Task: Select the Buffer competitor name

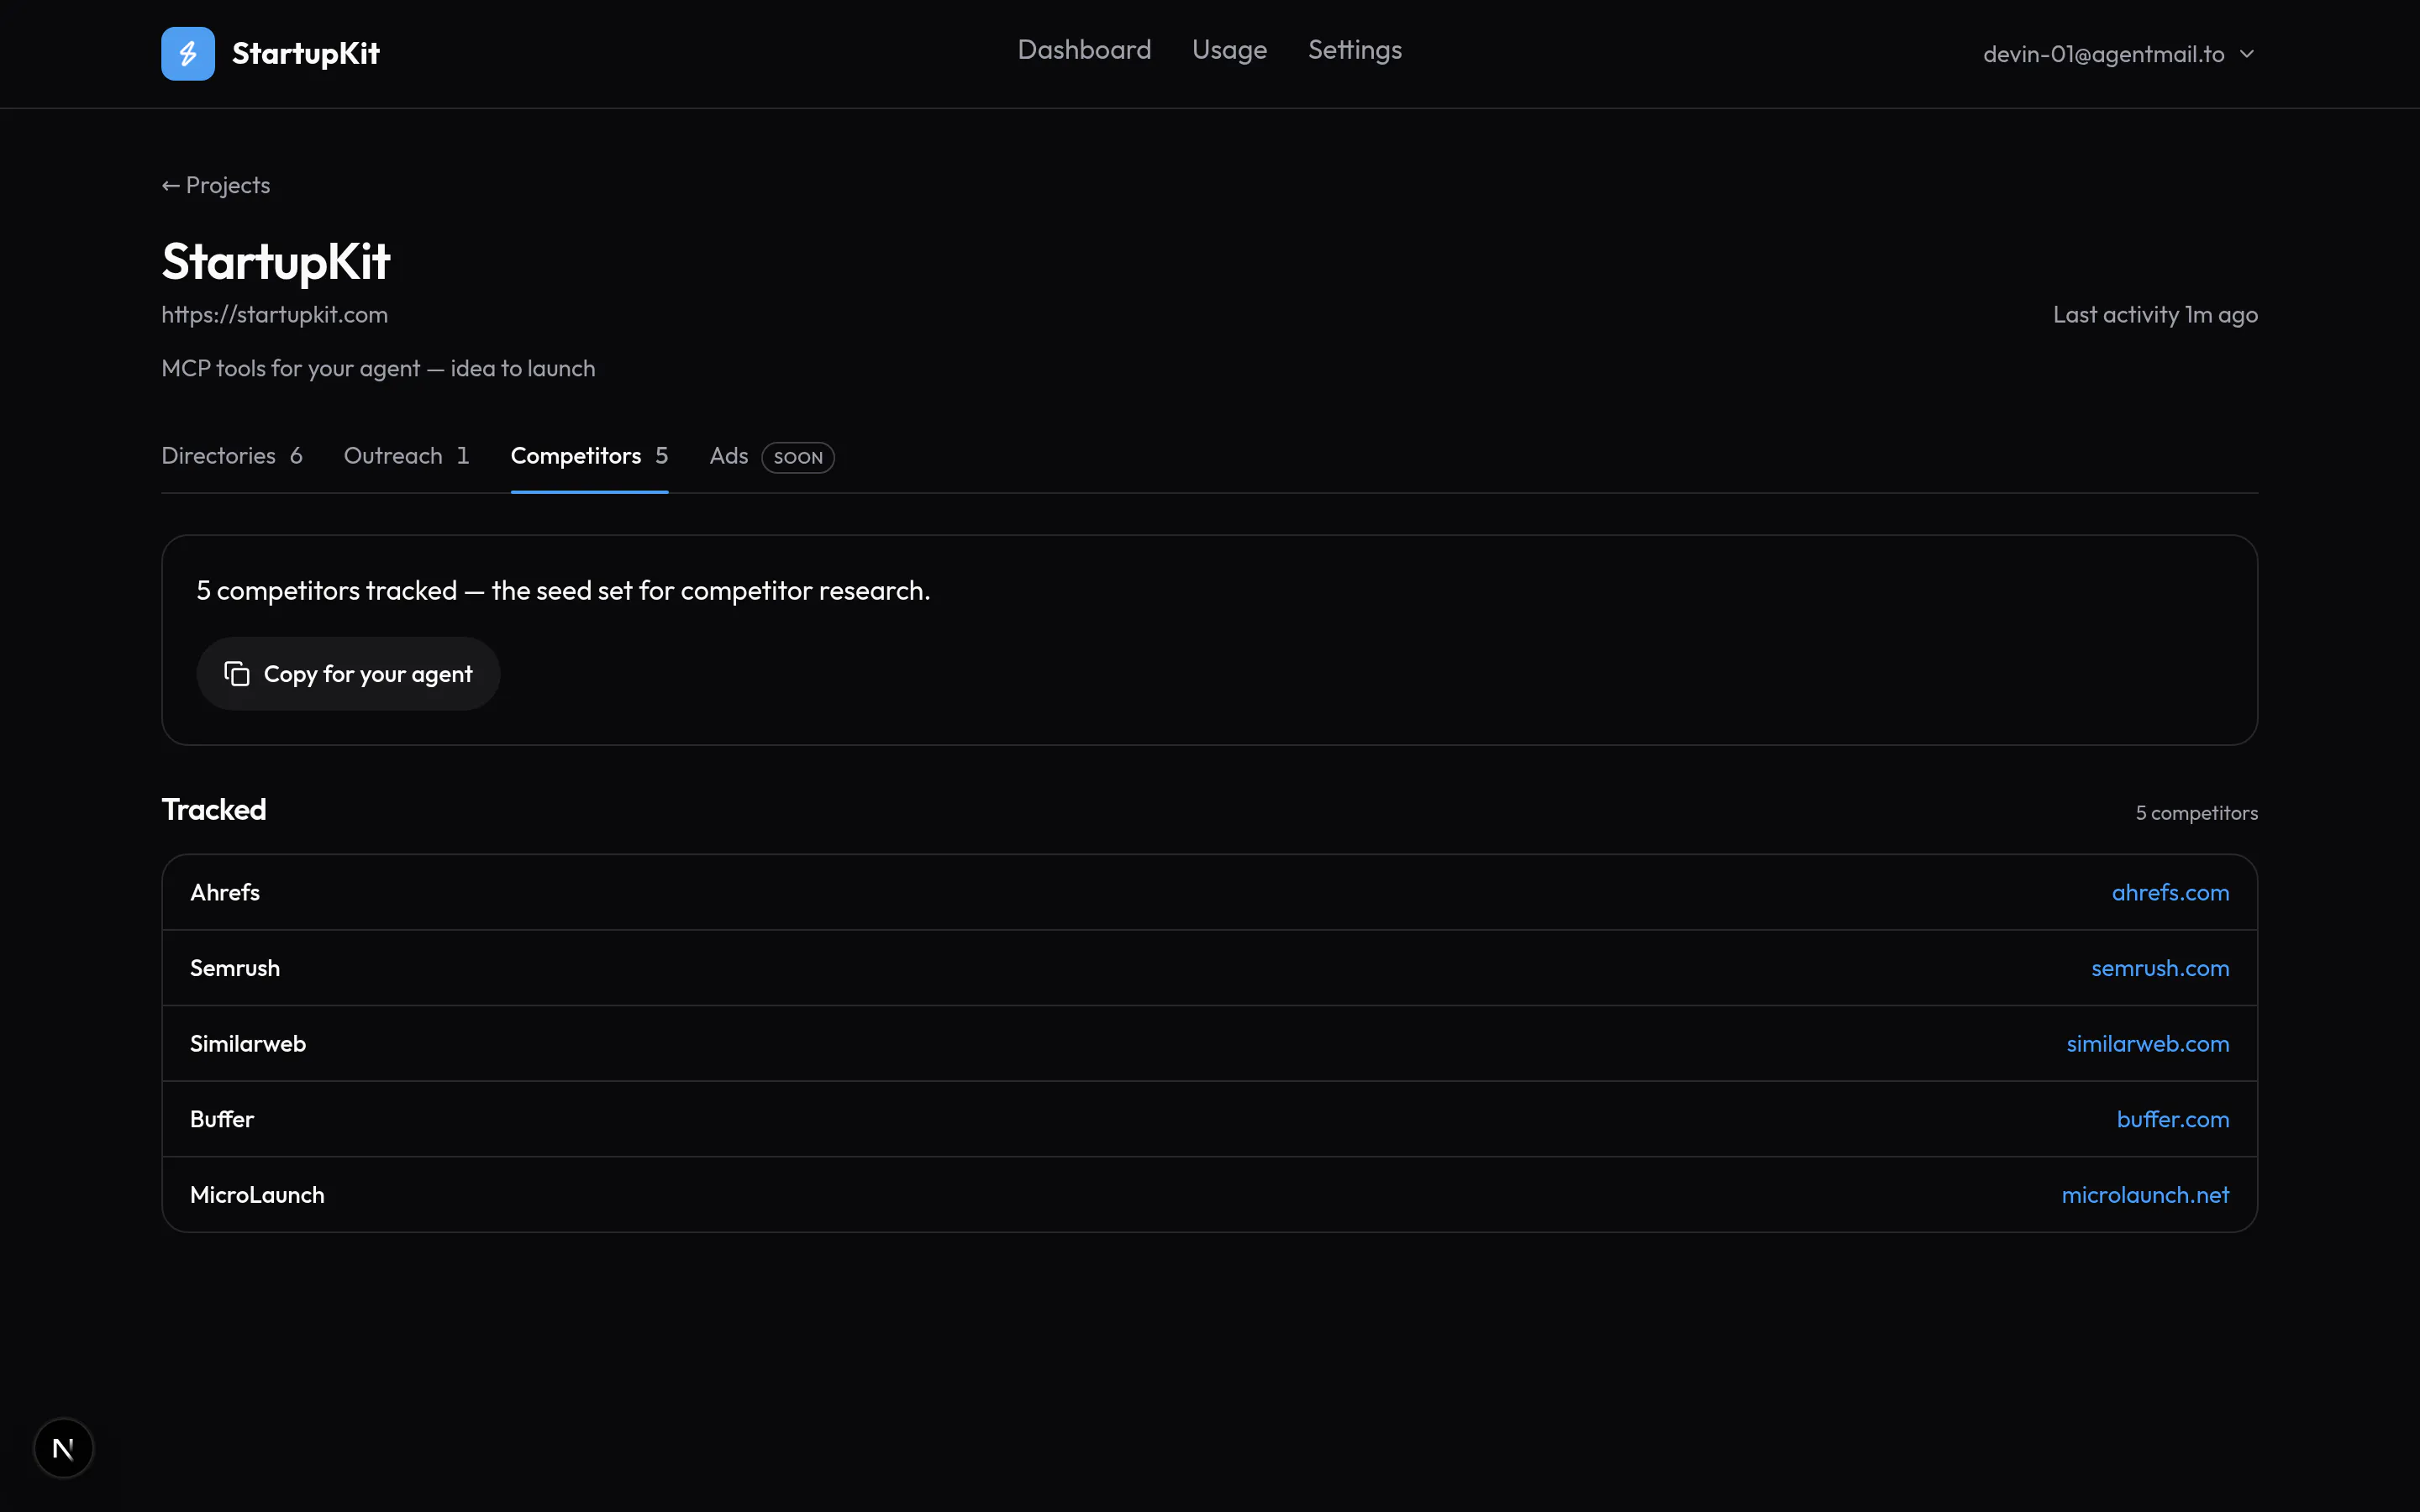Action: click(222, 1119)
